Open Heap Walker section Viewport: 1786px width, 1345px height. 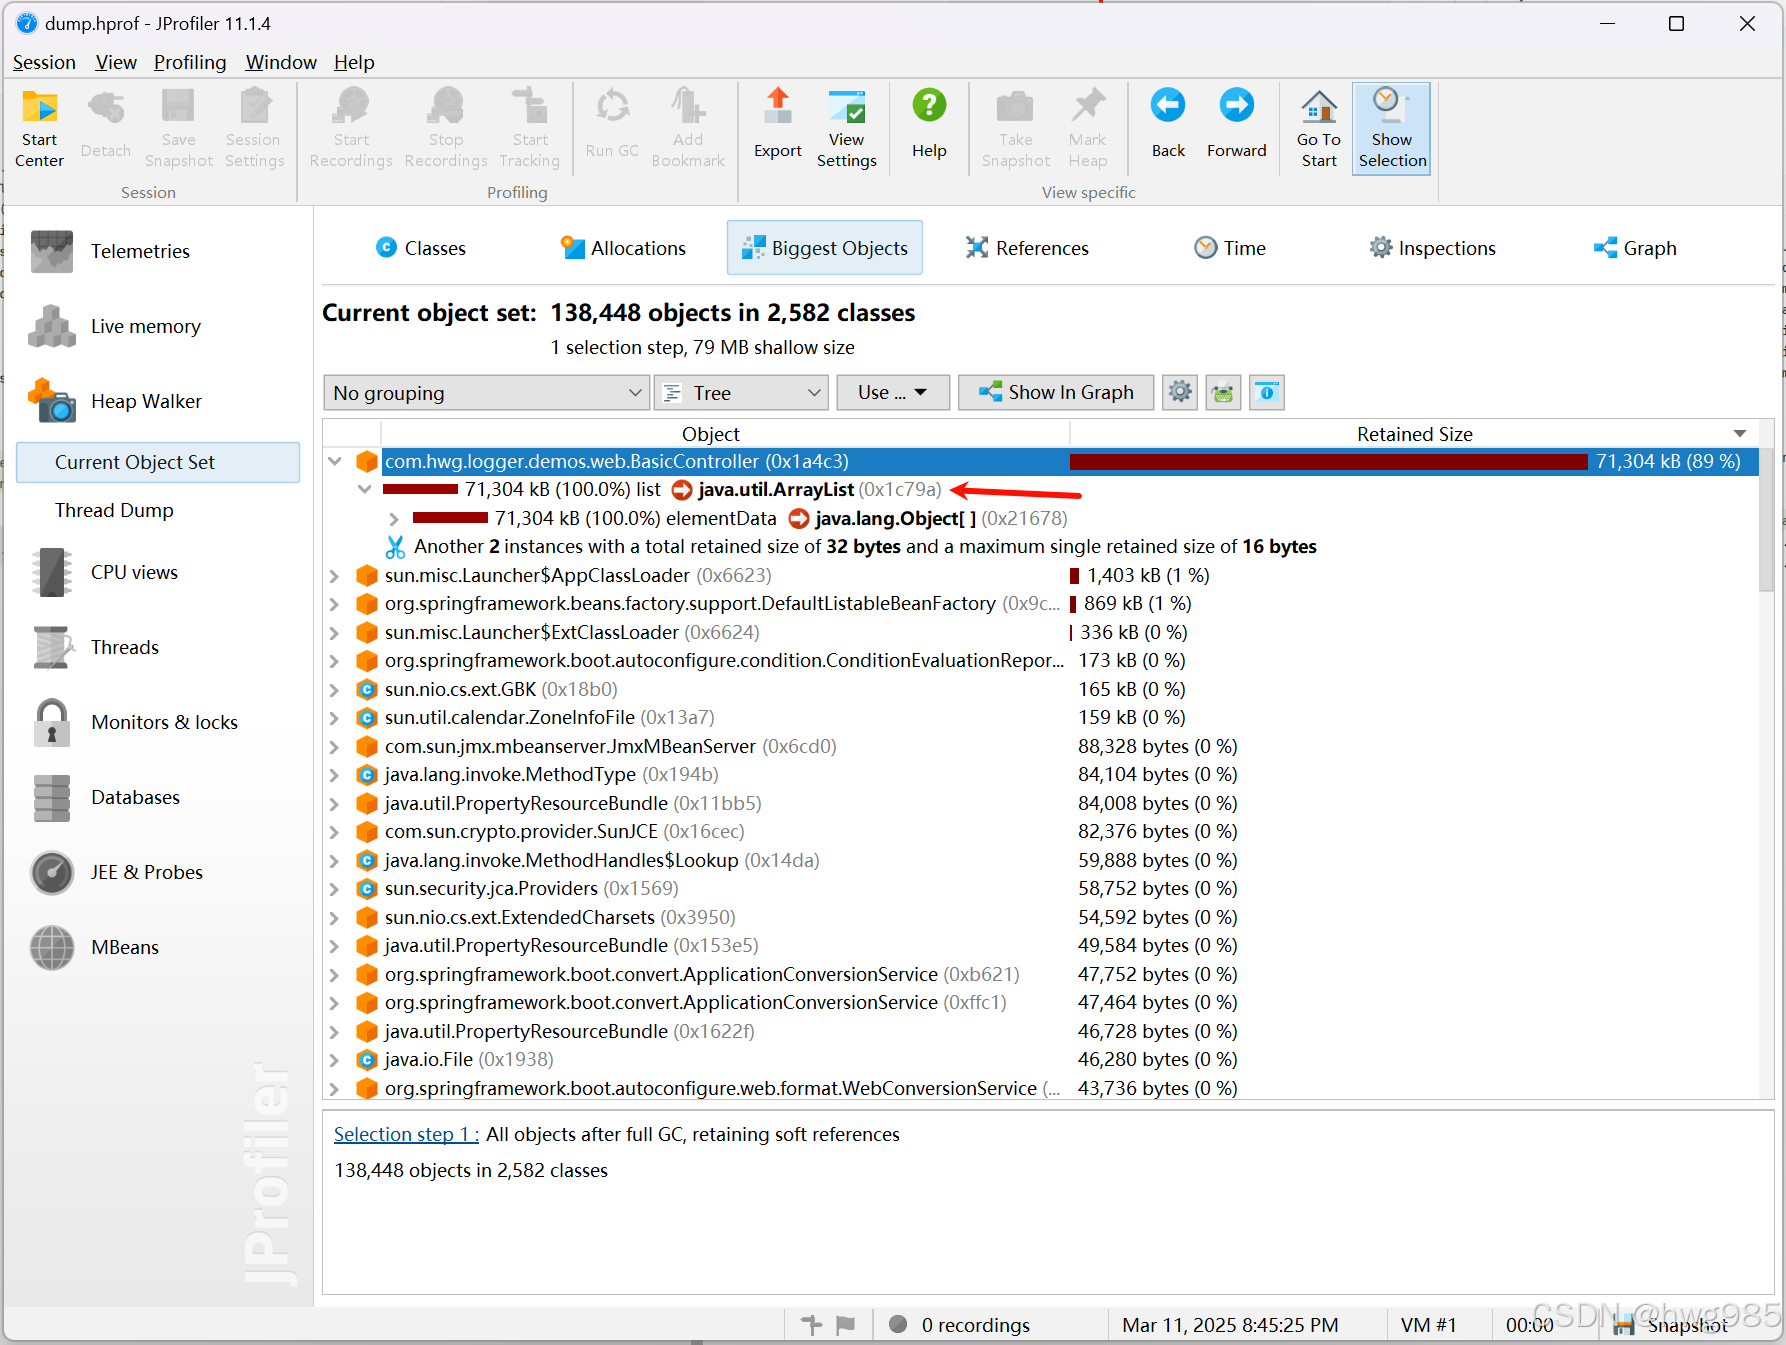(115, 401)
